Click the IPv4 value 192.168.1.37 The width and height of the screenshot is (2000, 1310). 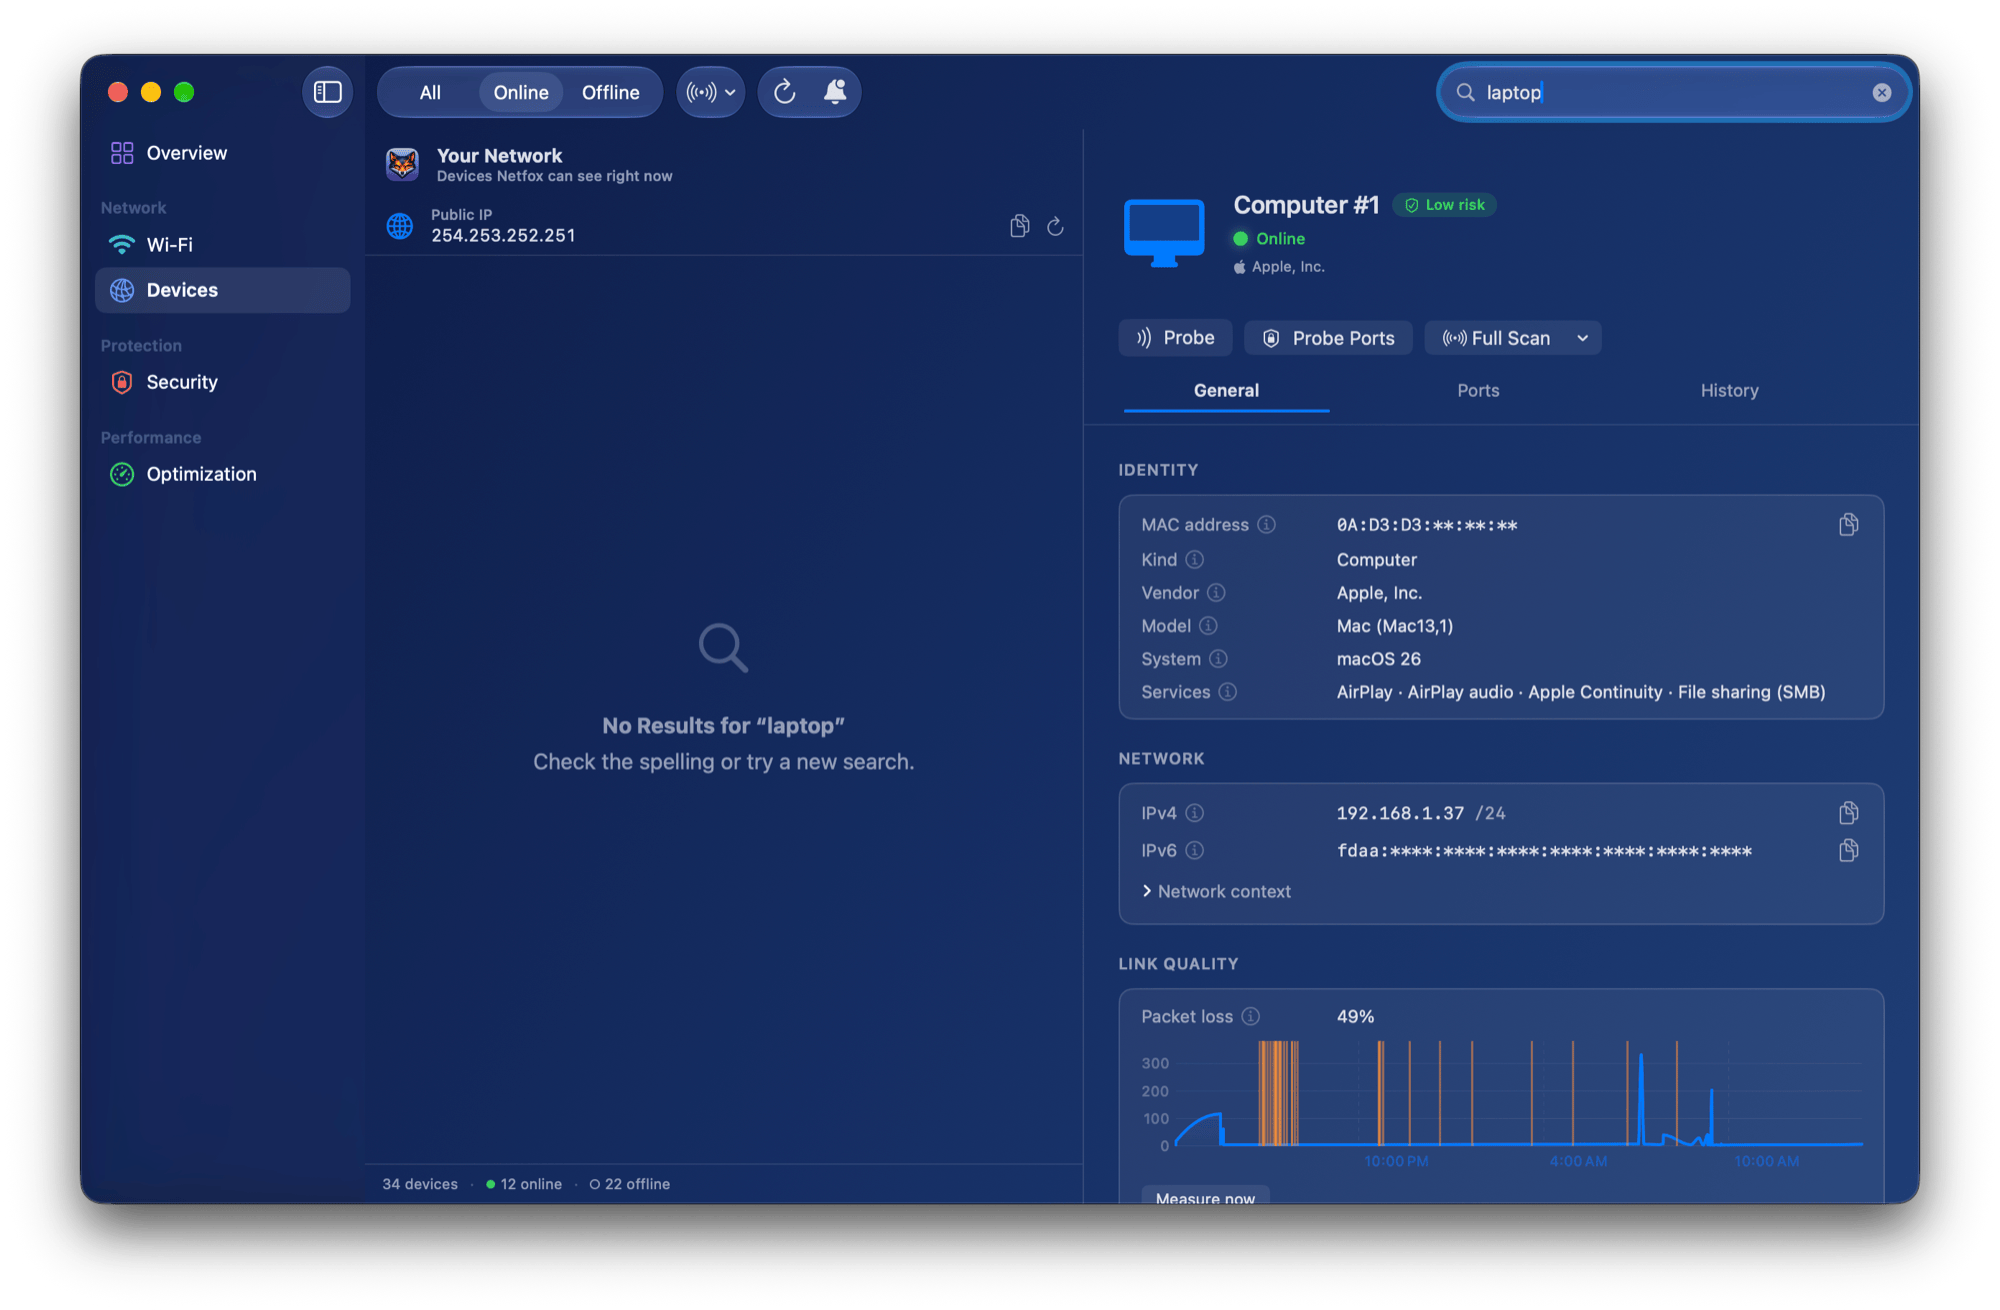[1400, 813]
